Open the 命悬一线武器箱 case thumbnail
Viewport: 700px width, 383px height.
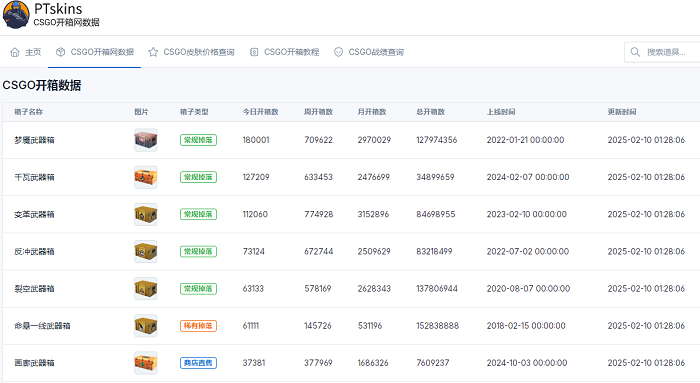tap(146, 325)
